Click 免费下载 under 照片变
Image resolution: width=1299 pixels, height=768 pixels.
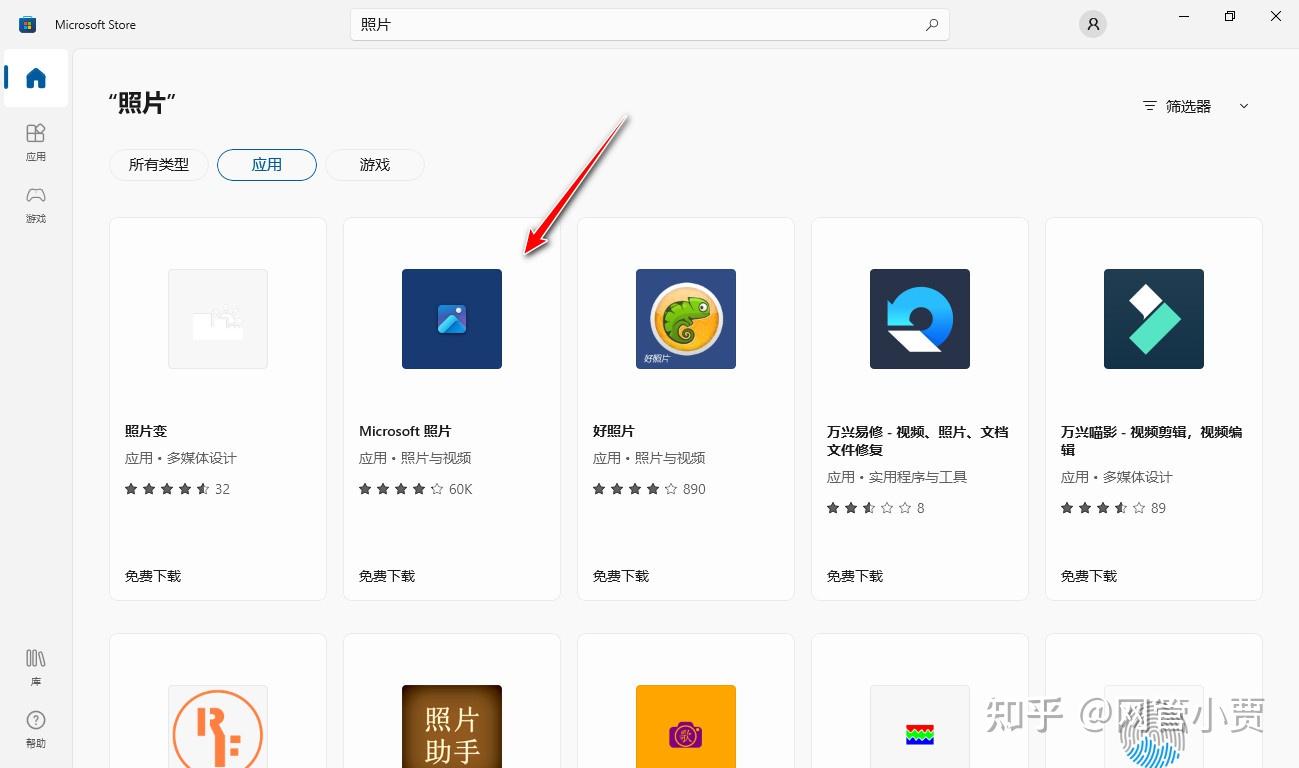153,576
